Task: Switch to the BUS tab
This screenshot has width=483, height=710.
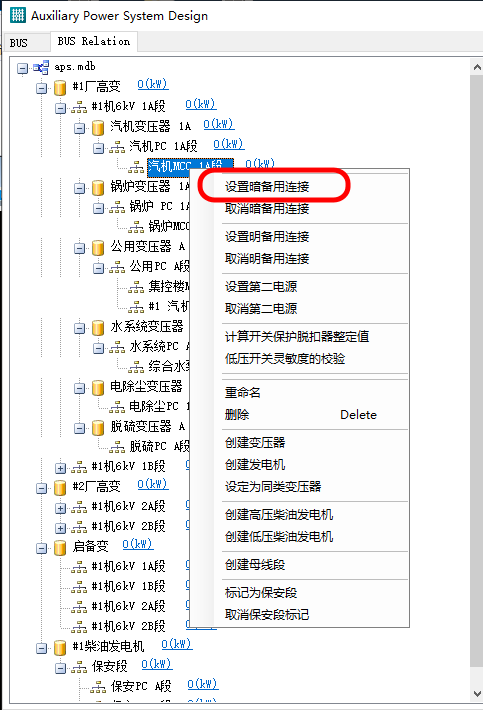Action: click(x=19, y=43)
